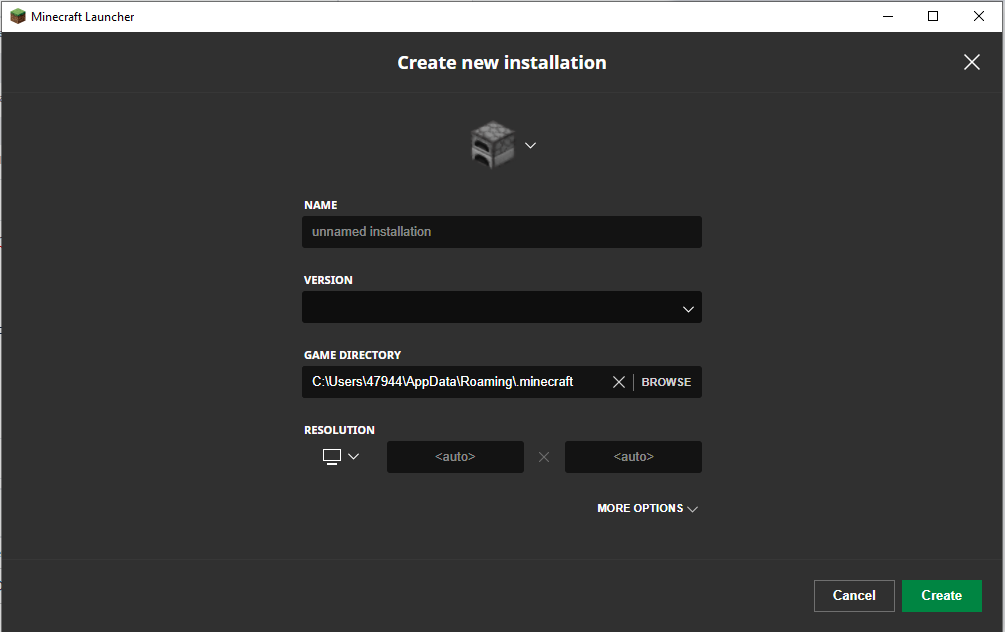The height and width of the screenshot is (632, 1005).
Task: Click into the game directory path text
Action: [450, 382]
